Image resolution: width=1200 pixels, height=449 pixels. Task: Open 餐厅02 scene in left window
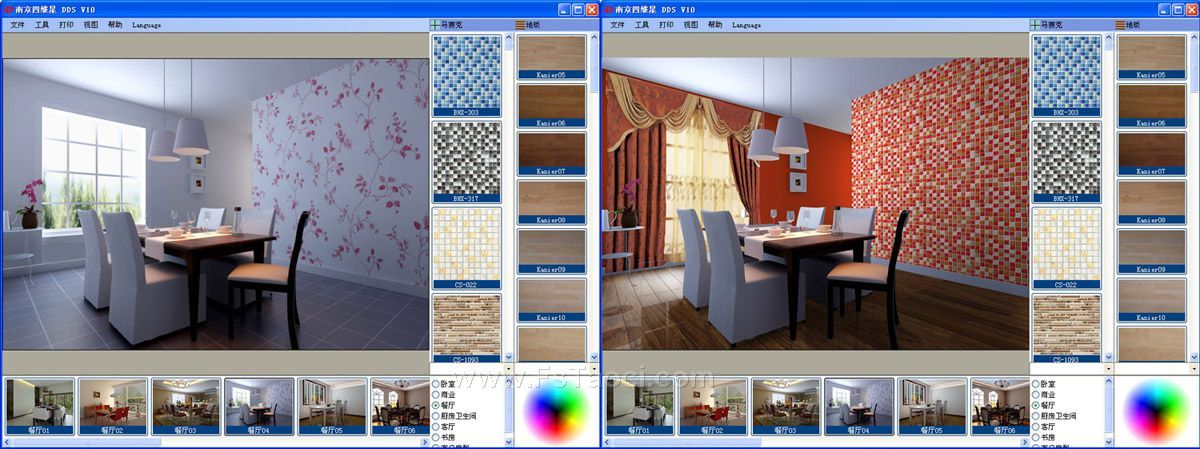[x=113, y=406]
